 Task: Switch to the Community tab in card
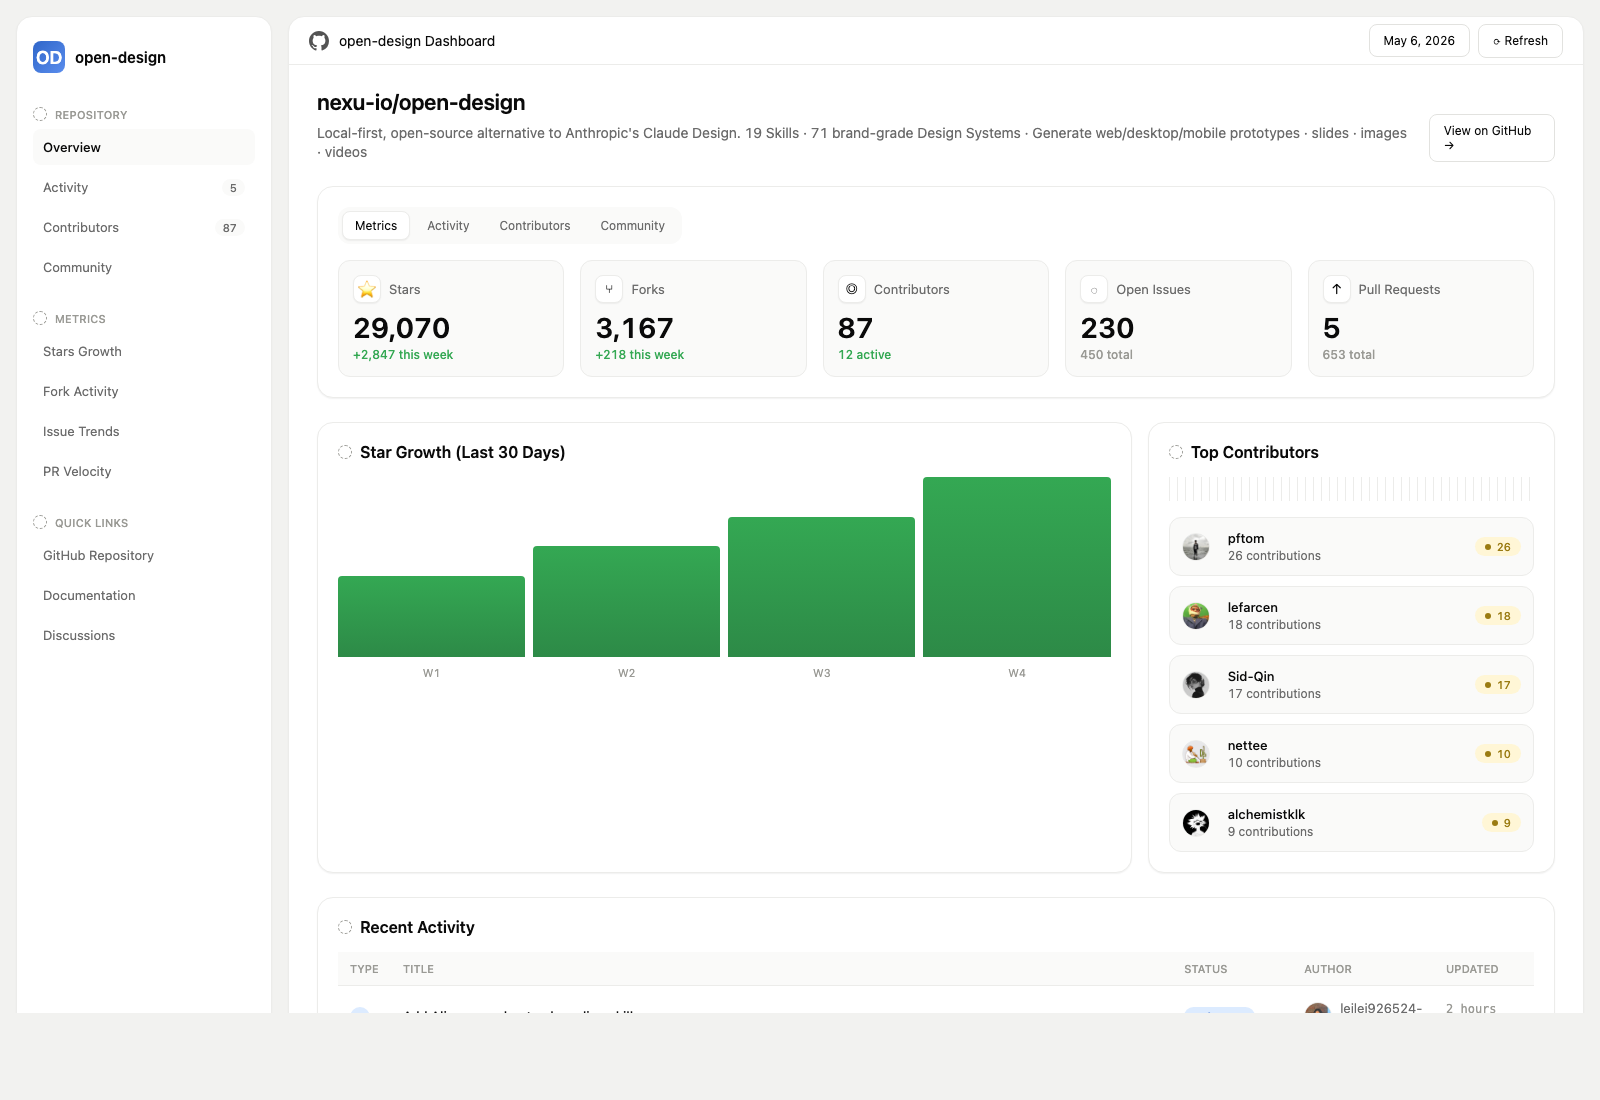(632, 226)
